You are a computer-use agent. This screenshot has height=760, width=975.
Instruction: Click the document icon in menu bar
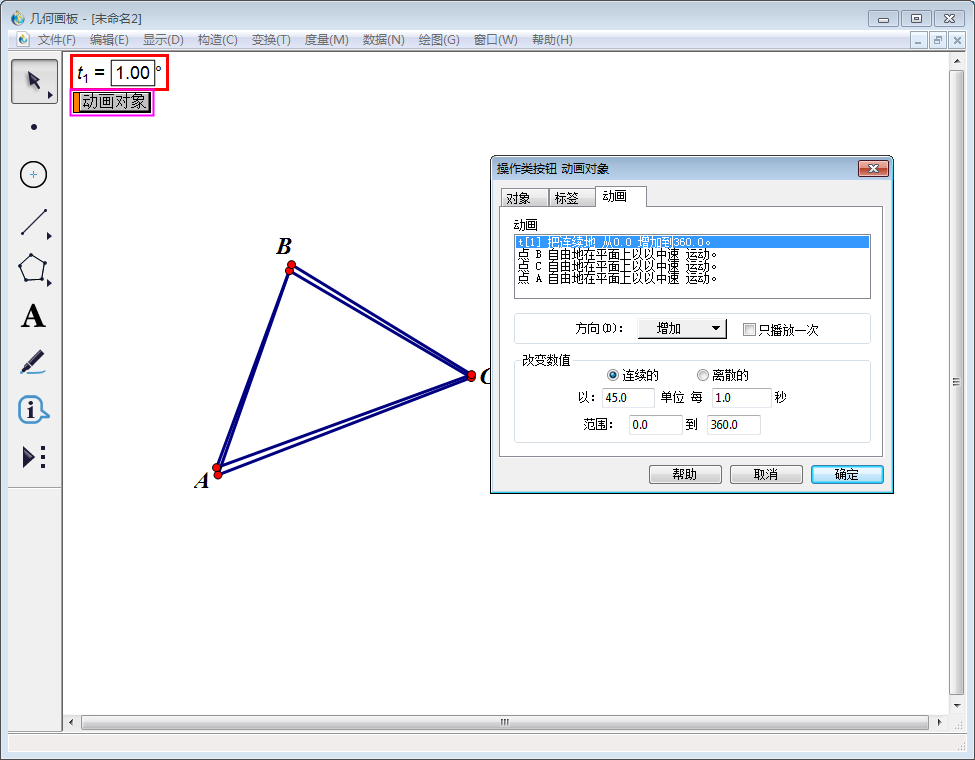click(23, 40)
